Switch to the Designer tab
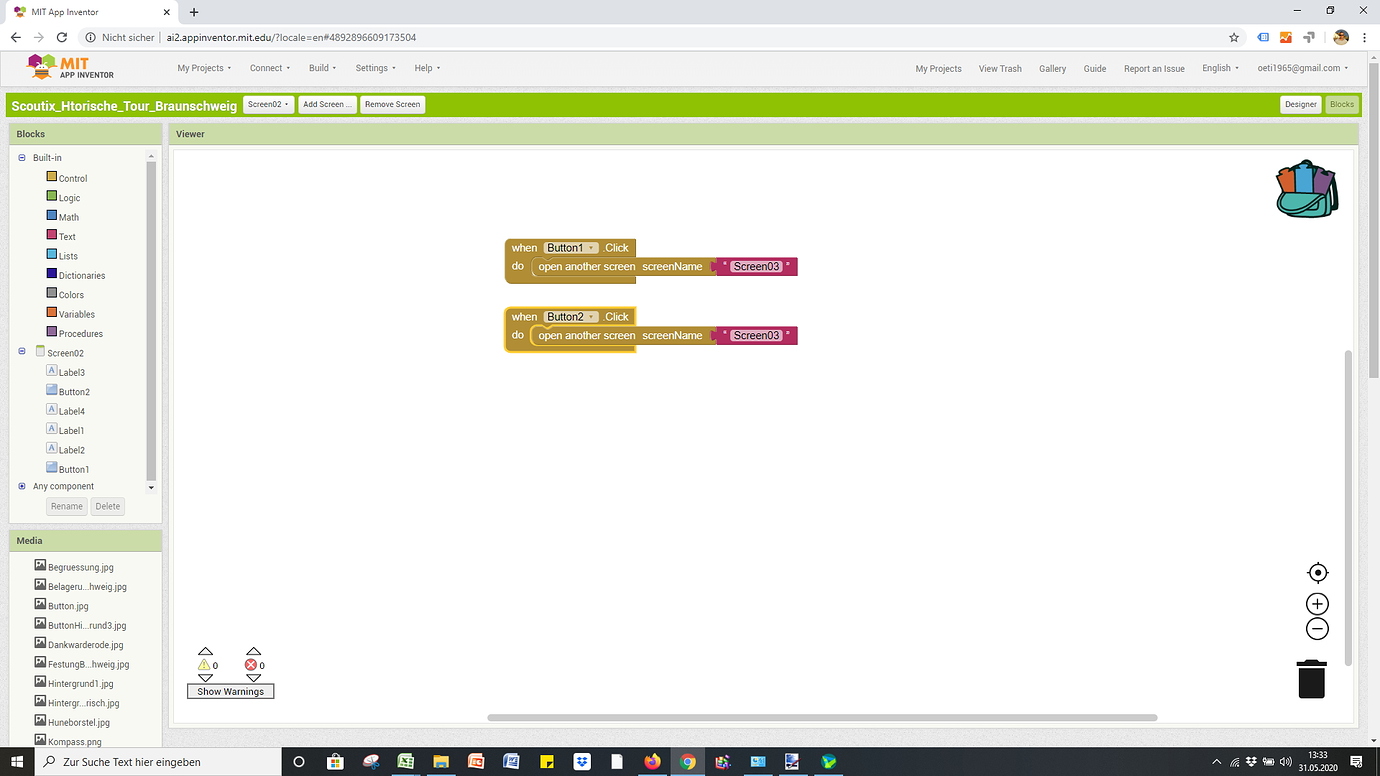The image size is (1380, 776). pos(1300,104)
